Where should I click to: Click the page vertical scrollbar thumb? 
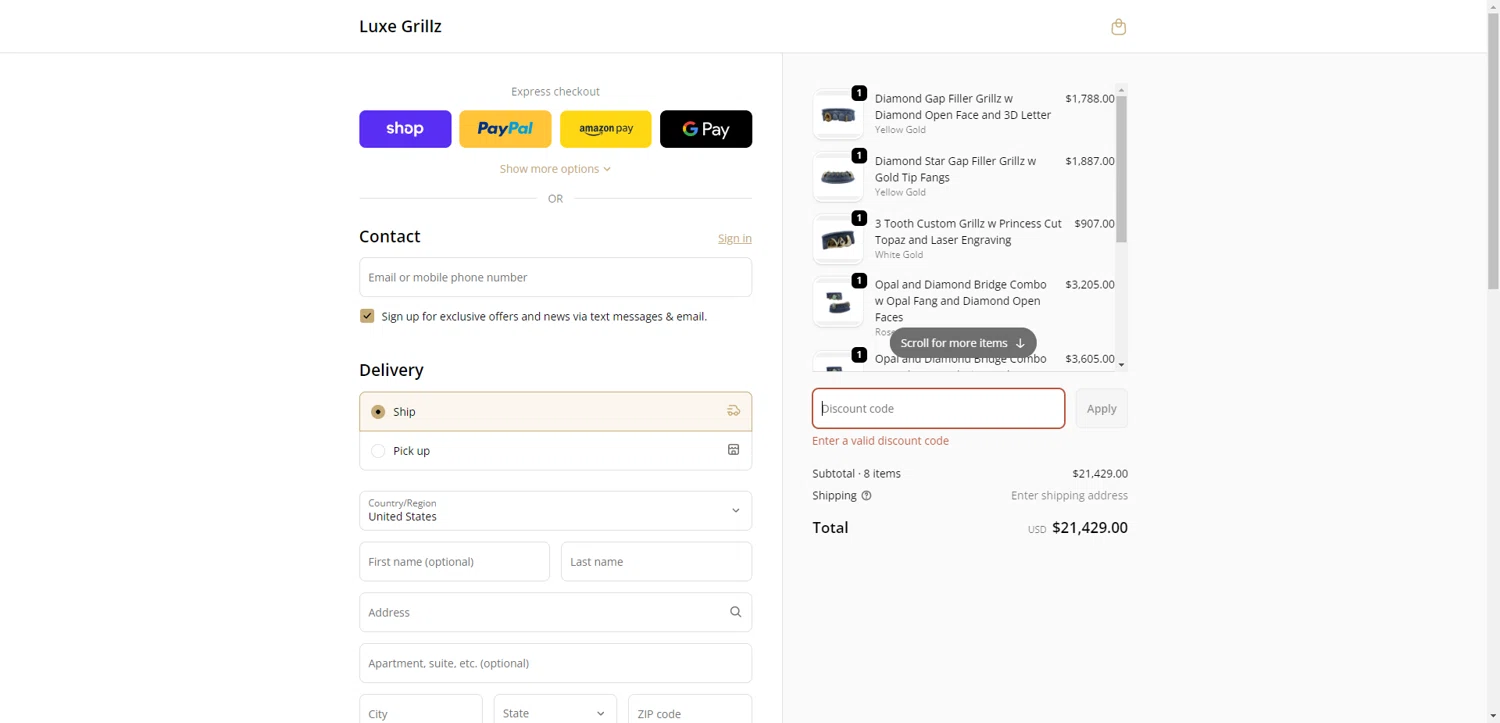pyautogui.click(x=1493, y=150)
